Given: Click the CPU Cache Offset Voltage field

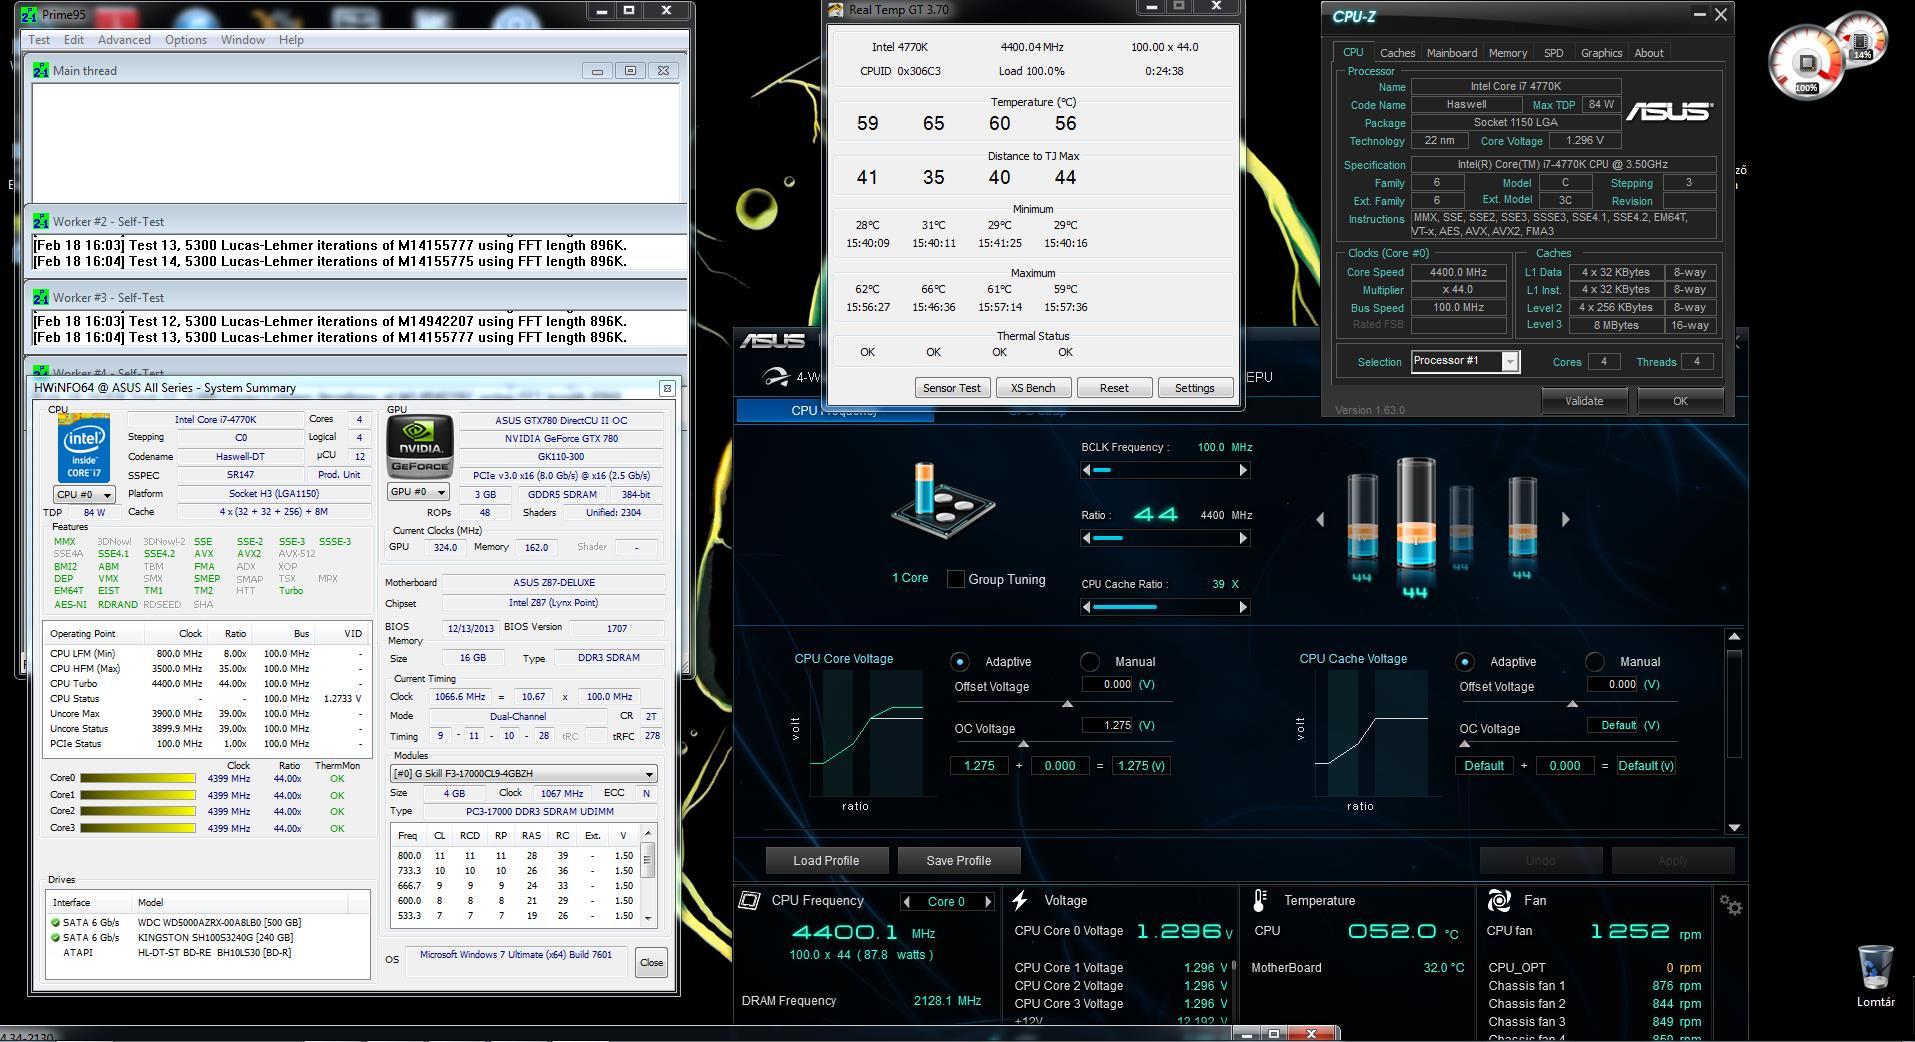Looking at the screenshot, I should (1613, 684).
